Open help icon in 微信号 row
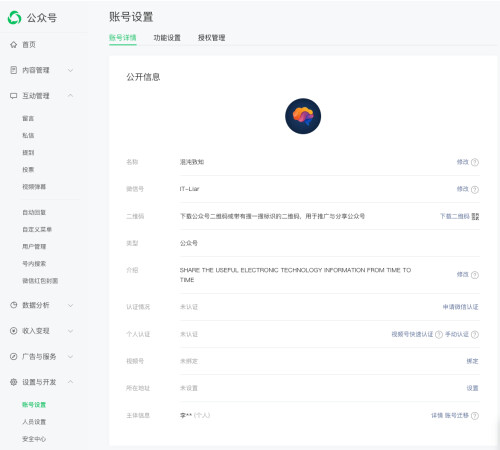Viewport: 500px width, 450px height. (x=475, y=189)
